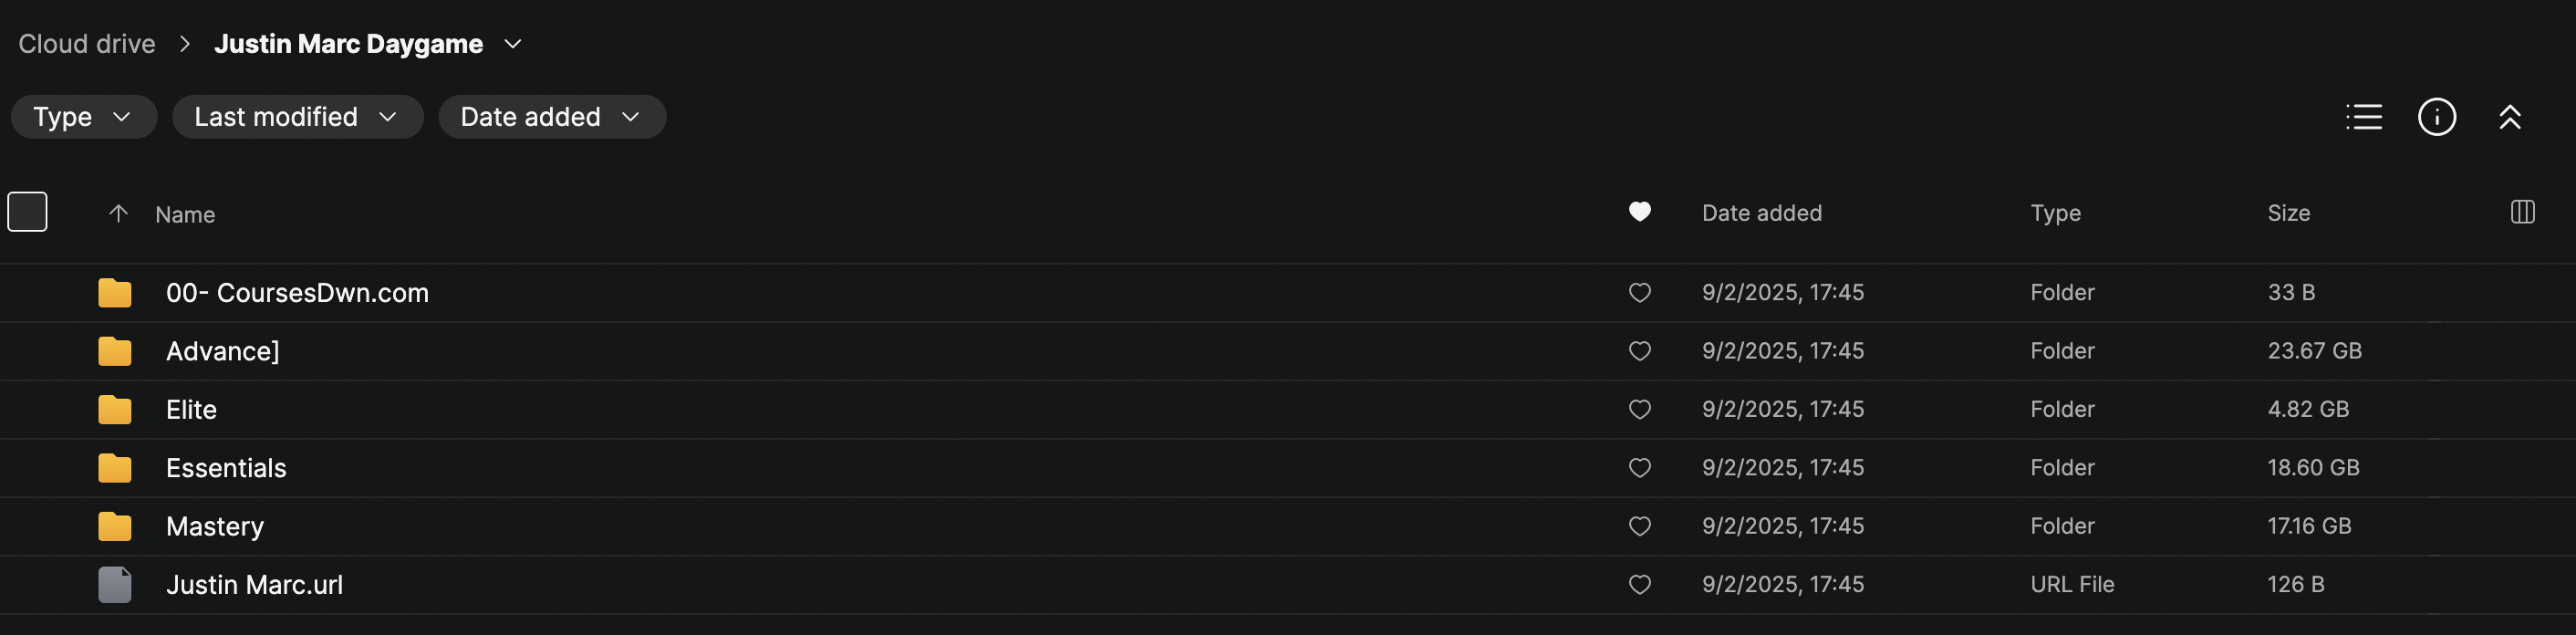Image resolution: width=2576 pixels, height=635 pixels.
Task: Sort by Date added column header
Action: point(1761,213)
